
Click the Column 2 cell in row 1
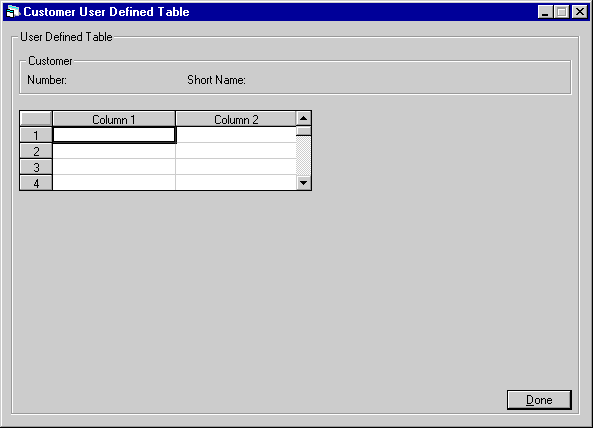236,135
